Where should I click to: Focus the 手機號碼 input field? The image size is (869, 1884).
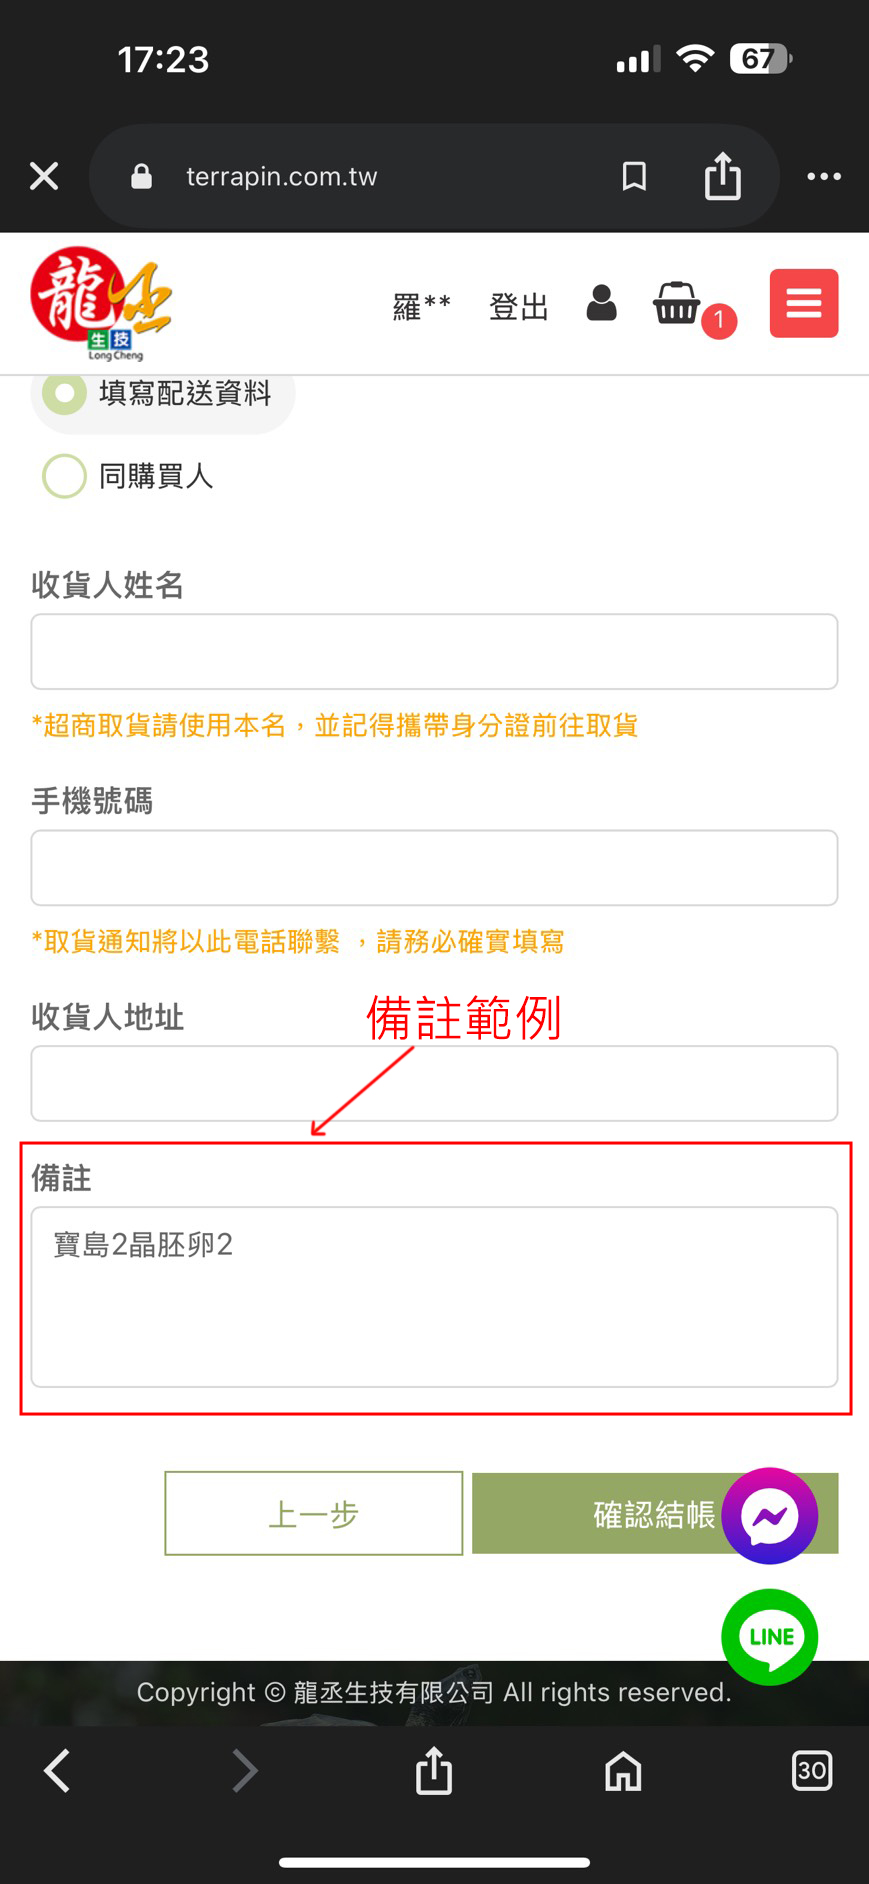(434, 868)
